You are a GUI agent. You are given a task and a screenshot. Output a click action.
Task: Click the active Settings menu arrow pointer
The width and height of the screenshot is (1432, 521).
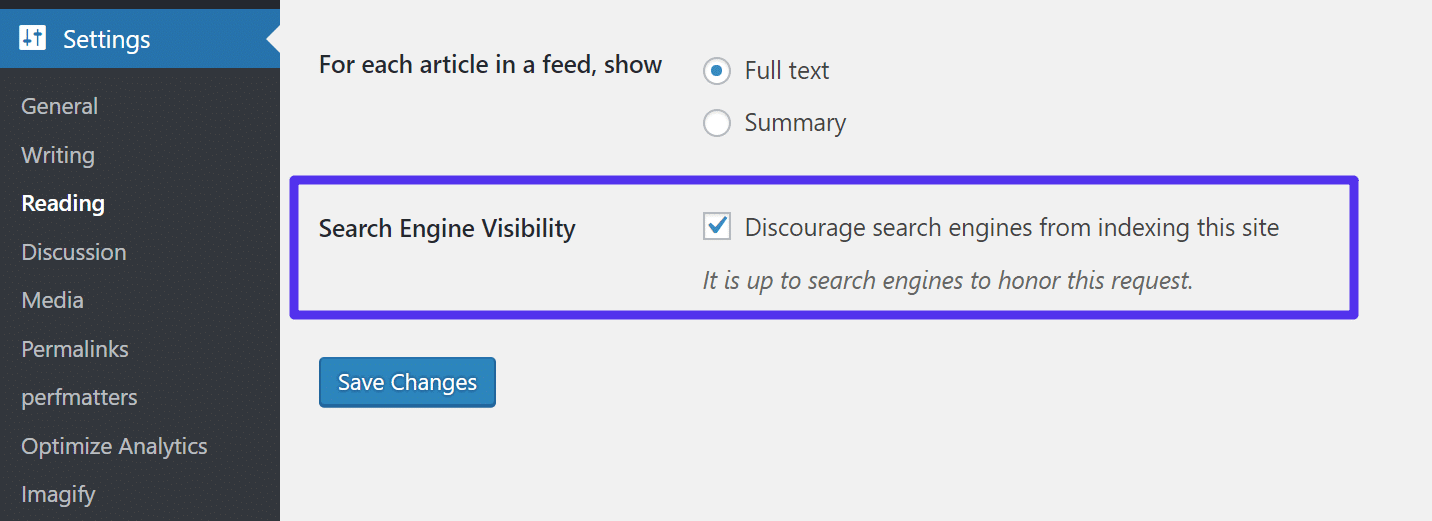click(273, 39)
